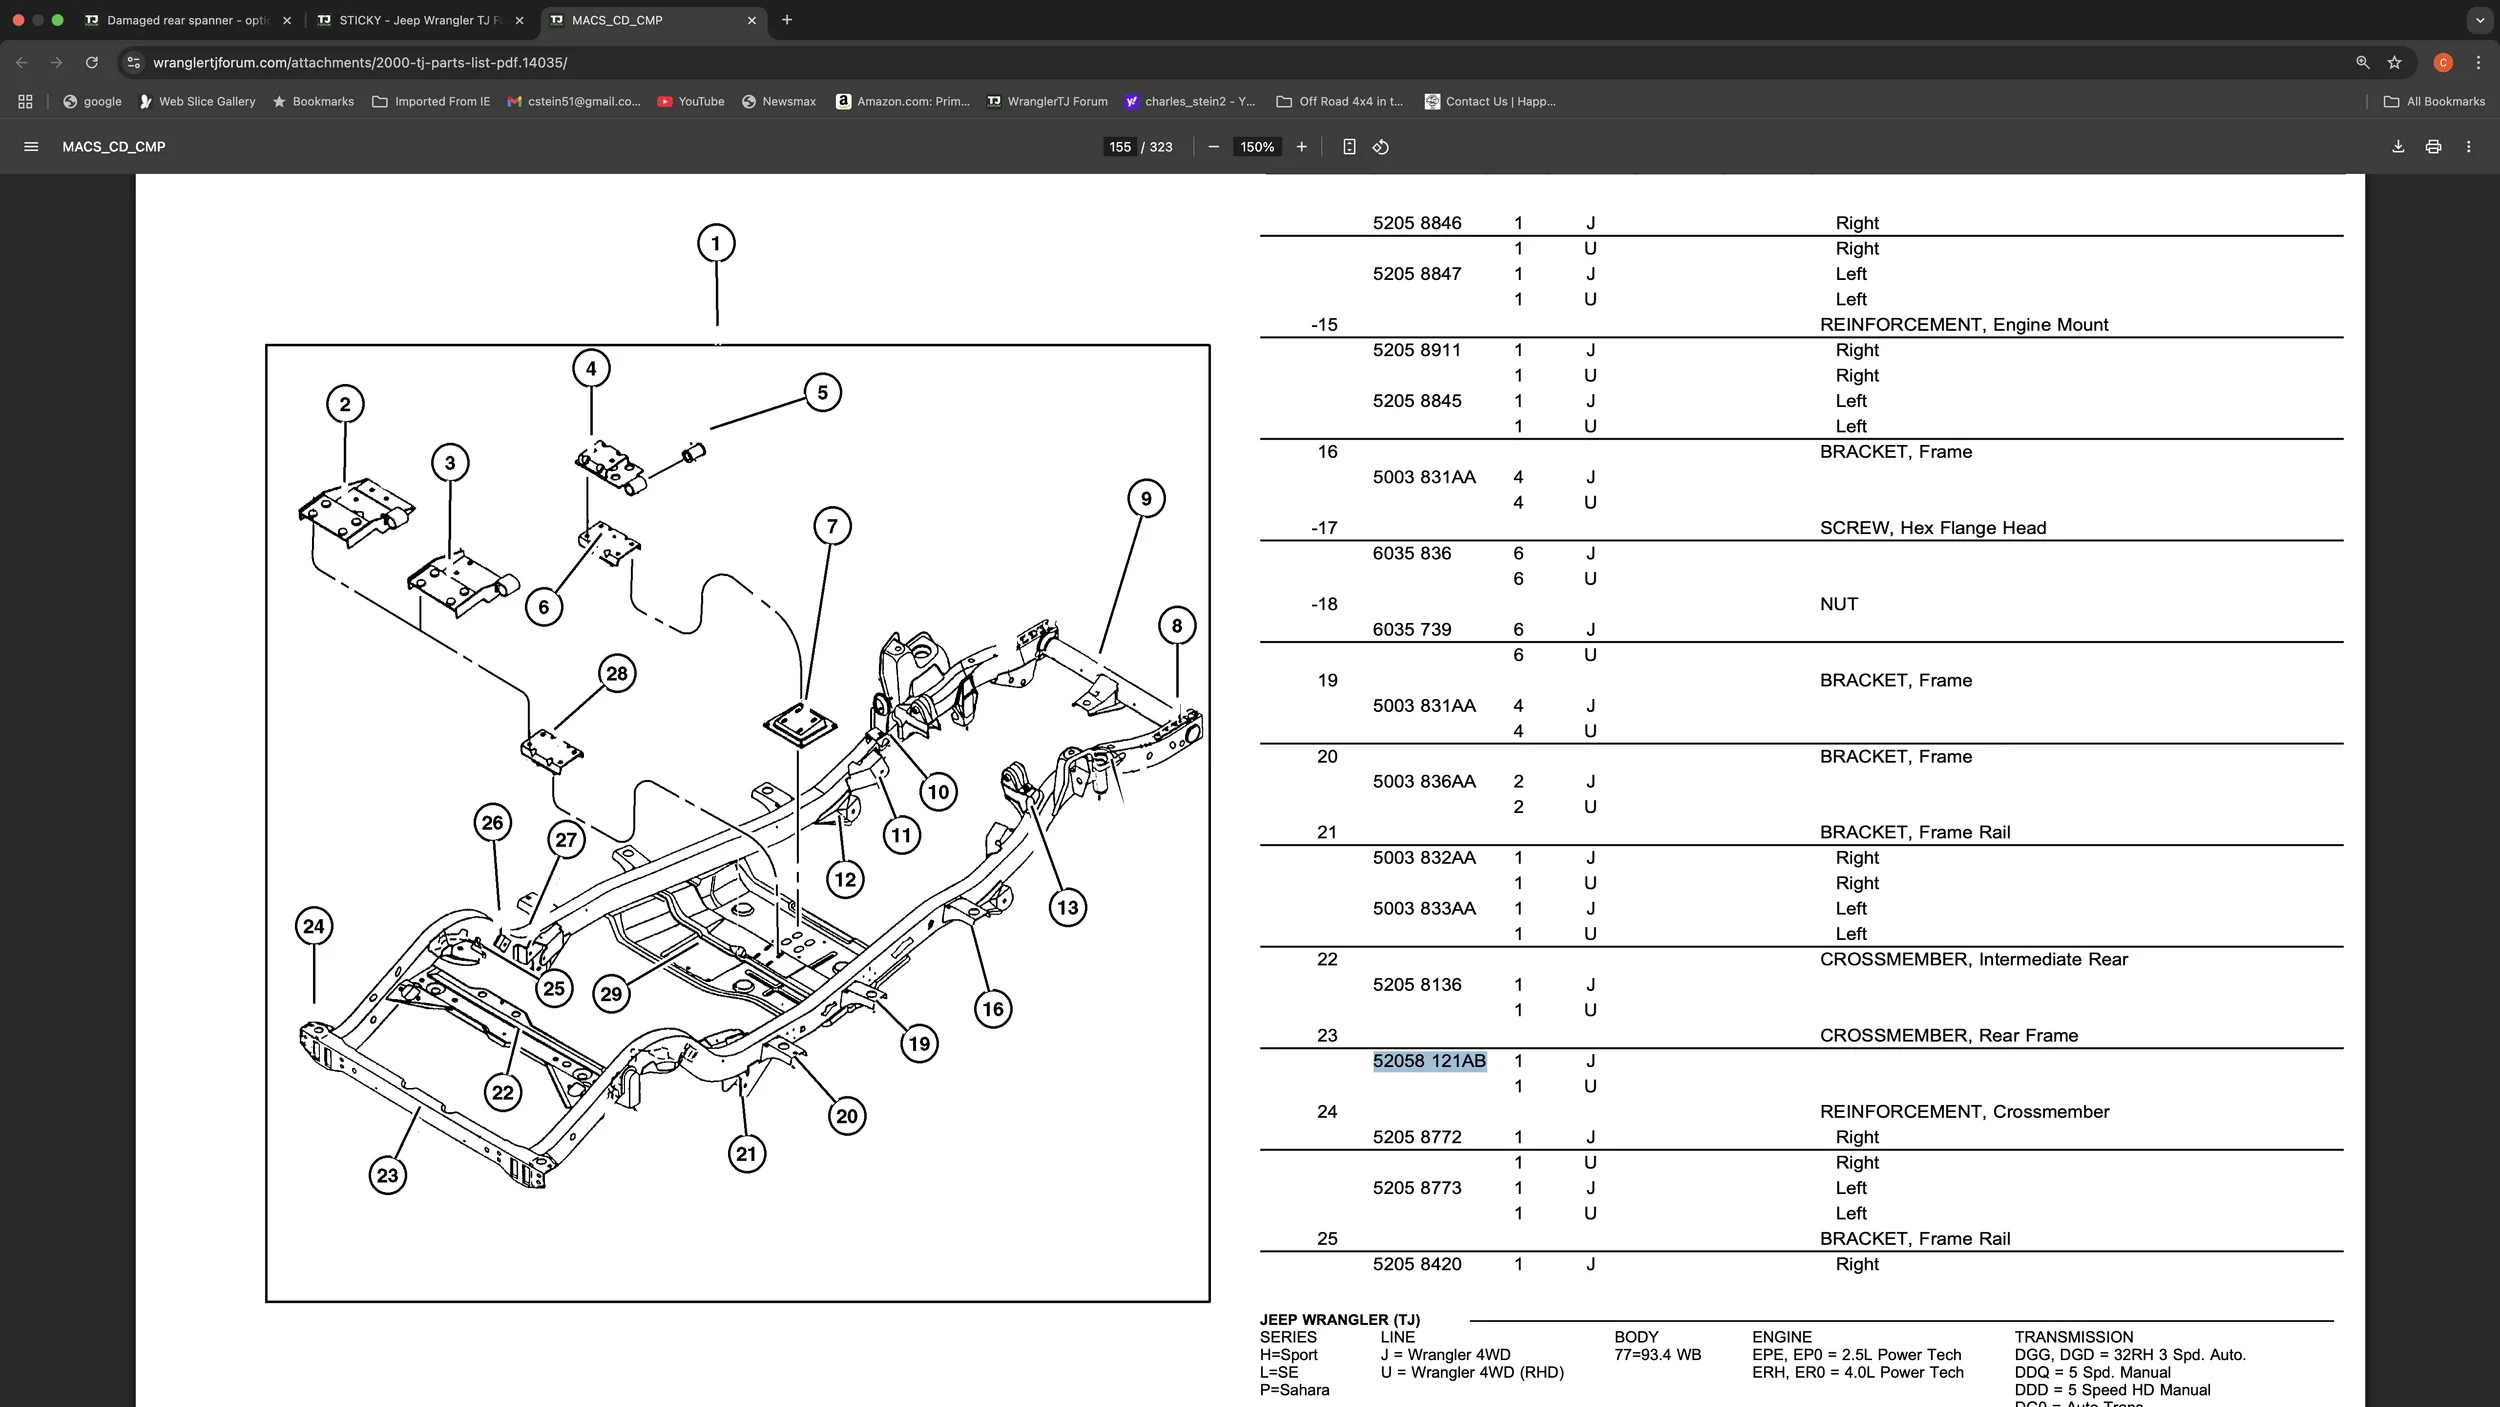
Task: Open the google bookmark
Action: pos(92,101)
